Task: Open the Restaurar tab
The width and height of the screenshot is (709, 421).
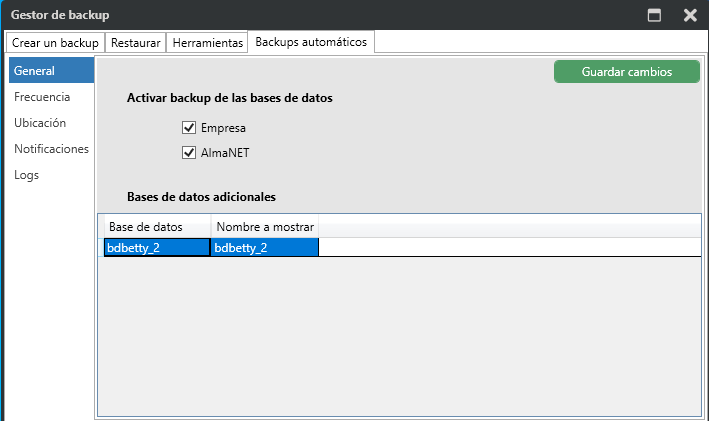Action: click(x=135, y=43)
